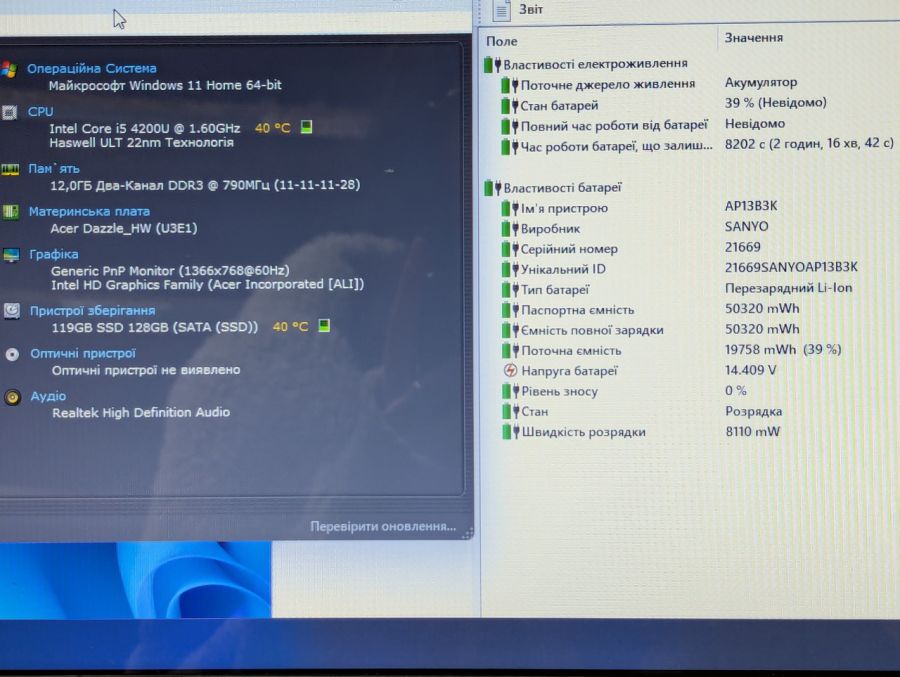The image size is (900, 677).
Task: Click the 8202 с remaining time value
Action: tap(809, 144)
